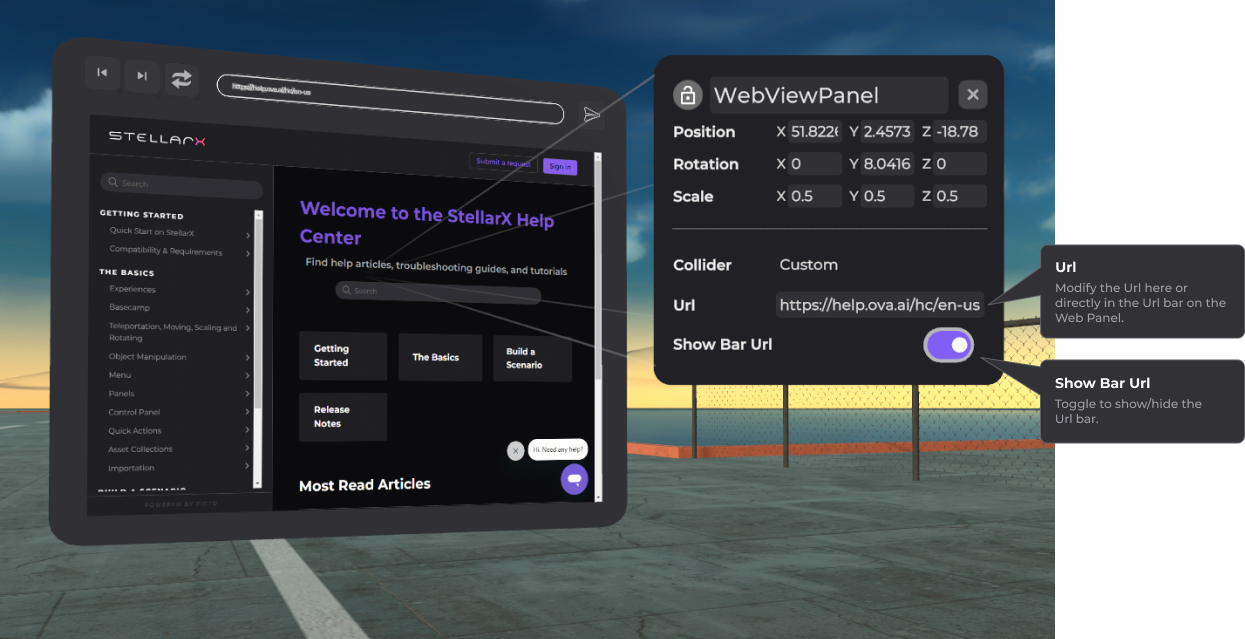Click the Sign in button
Image resolution: width=1245 pixels, height=639 pixels.
click(x=560, y=167)
